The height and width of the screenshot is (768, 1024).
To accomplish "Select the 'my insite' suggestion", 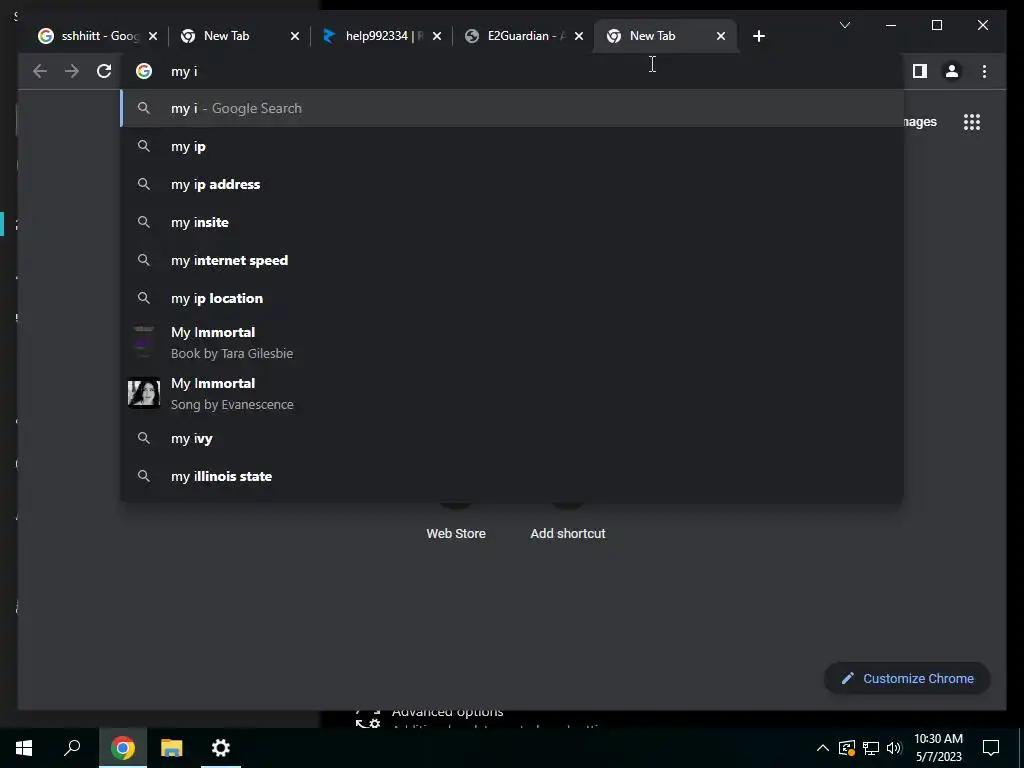I will (x=512, y=222).
